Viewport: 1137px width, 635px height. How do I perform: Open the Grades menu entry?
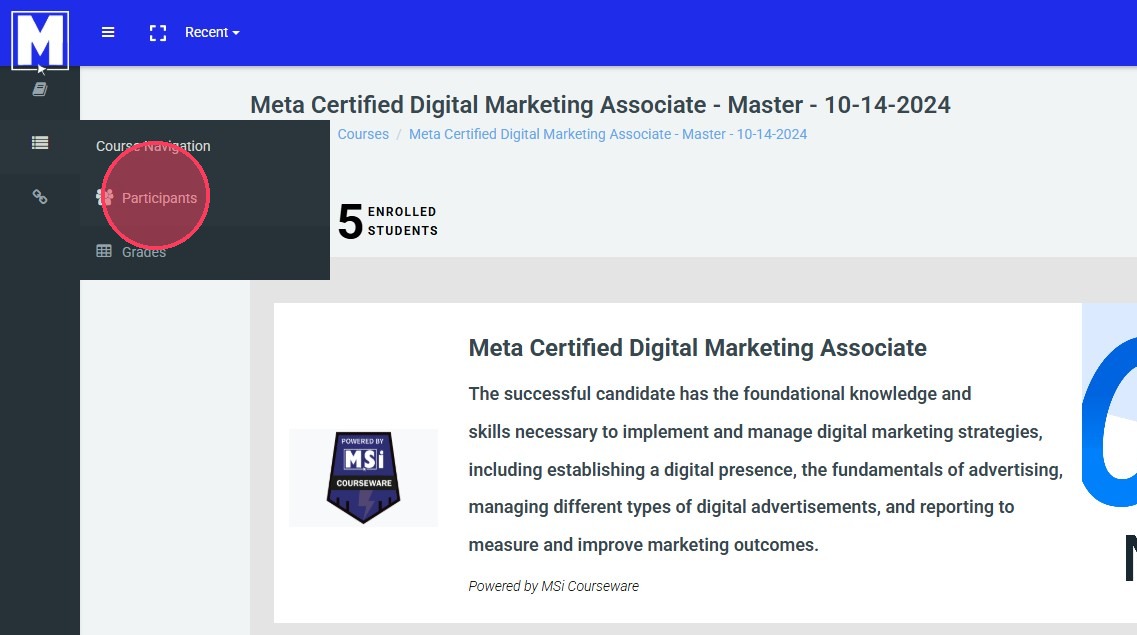pyautogui.click(x=144, y=252)
